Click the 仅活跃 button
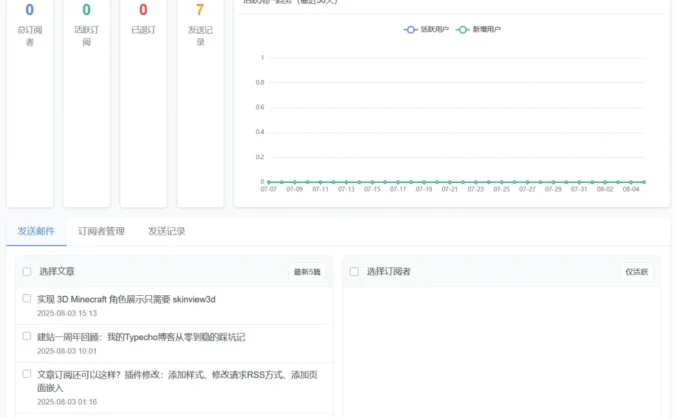This screenshot has height=418, width=676. (636, 272)
